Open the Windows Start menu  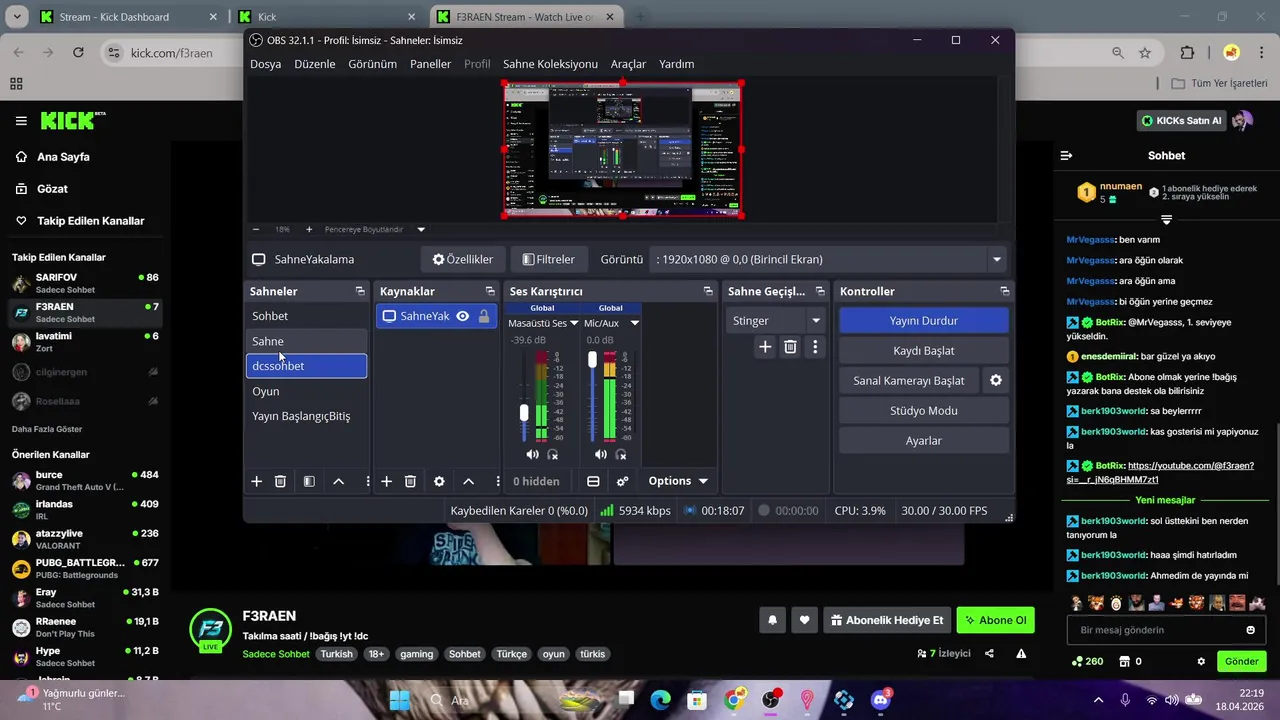pos(399,700)
